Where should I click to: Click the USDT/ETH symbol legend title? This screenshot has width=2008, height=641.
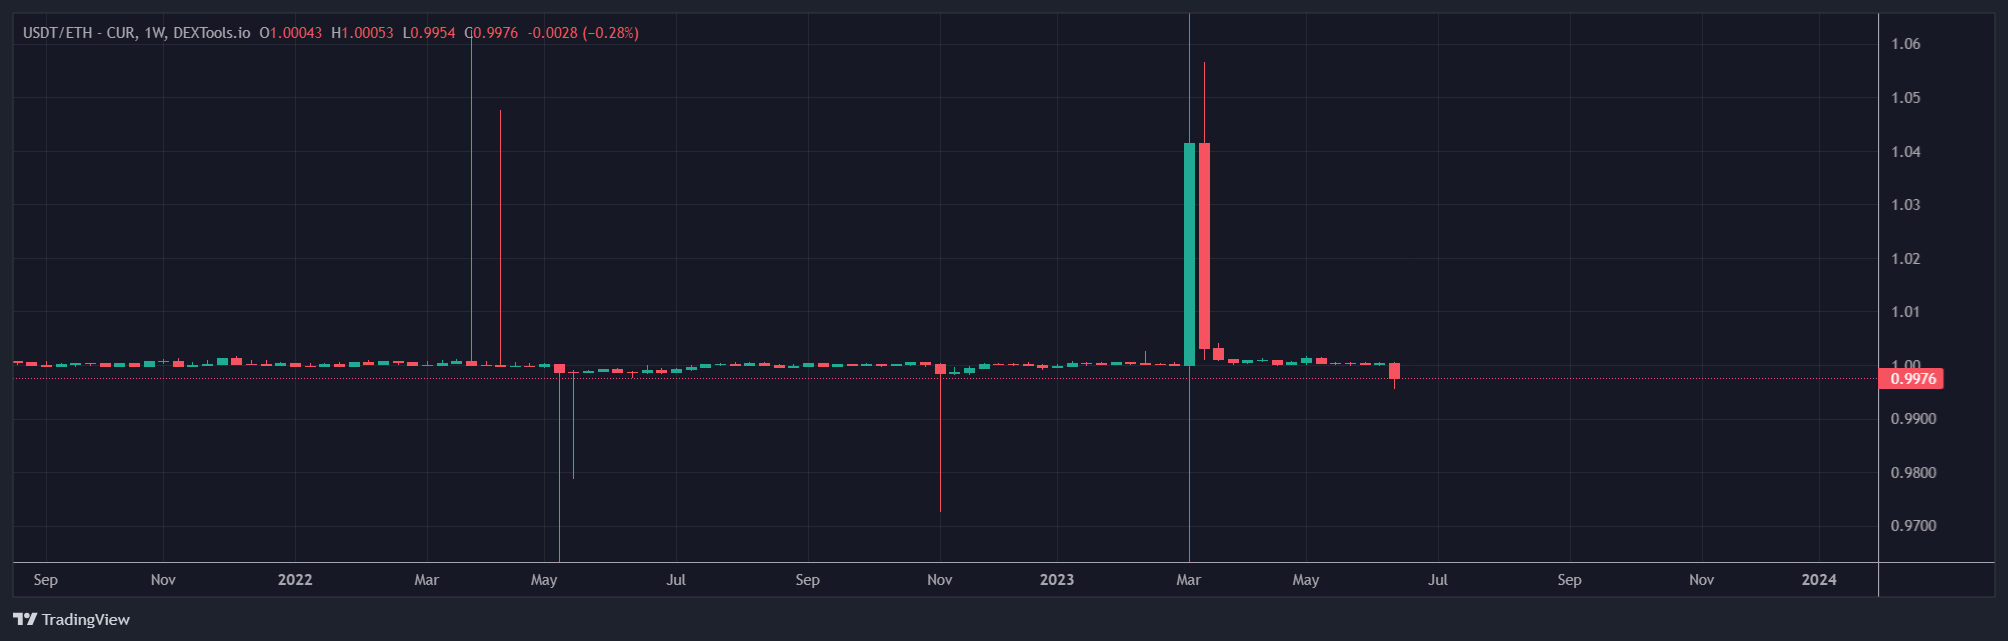click(136, 33)
